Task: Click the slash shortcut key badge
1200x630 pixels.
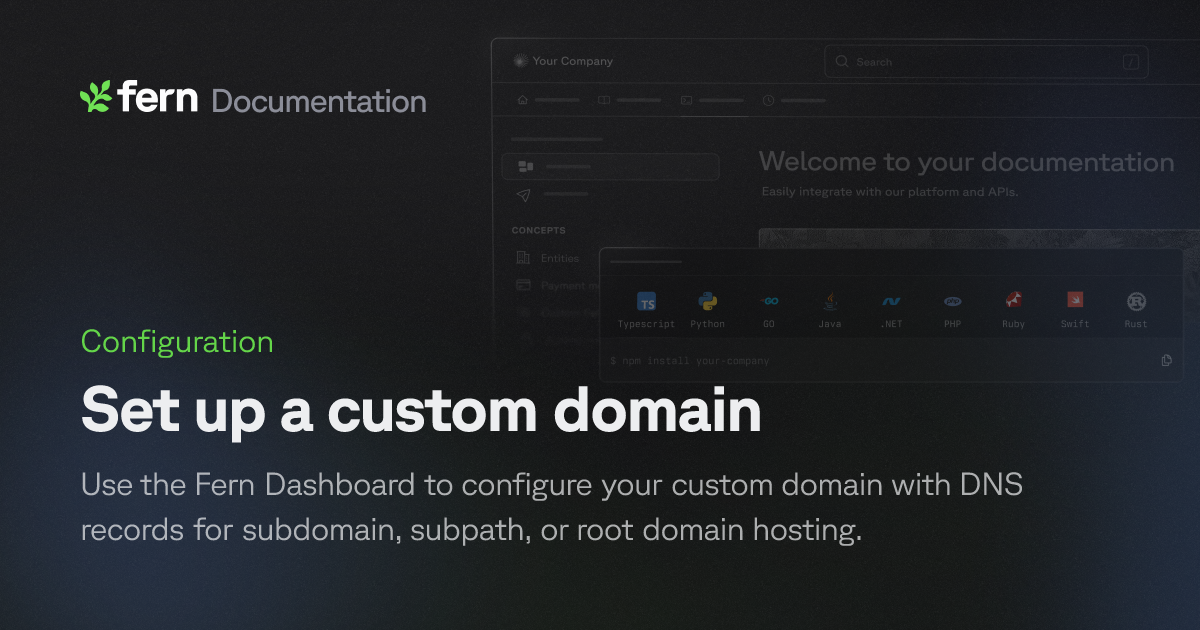Action: (x=1131, y=62)
